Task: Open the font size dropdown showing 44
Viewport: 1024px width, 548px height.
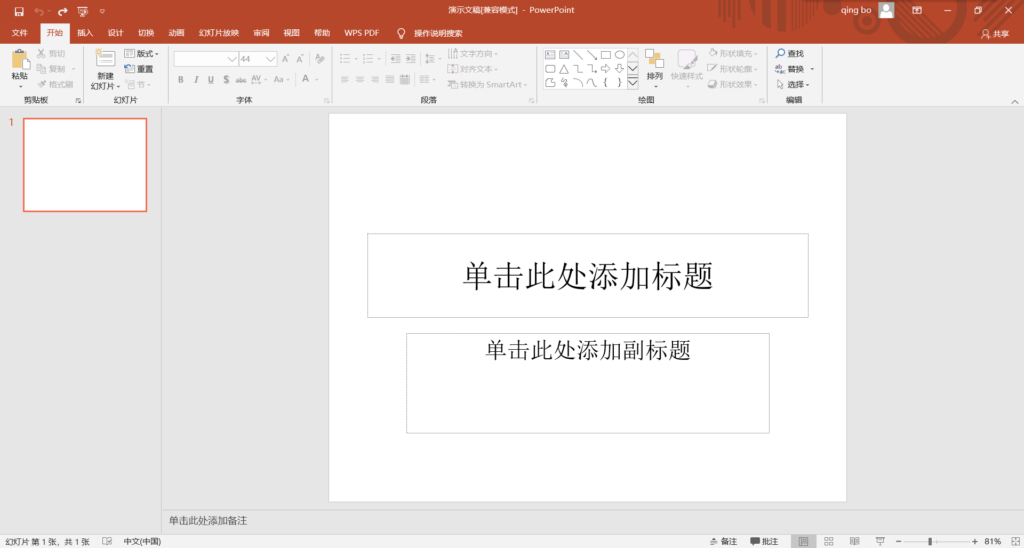Action: [271, 59]
